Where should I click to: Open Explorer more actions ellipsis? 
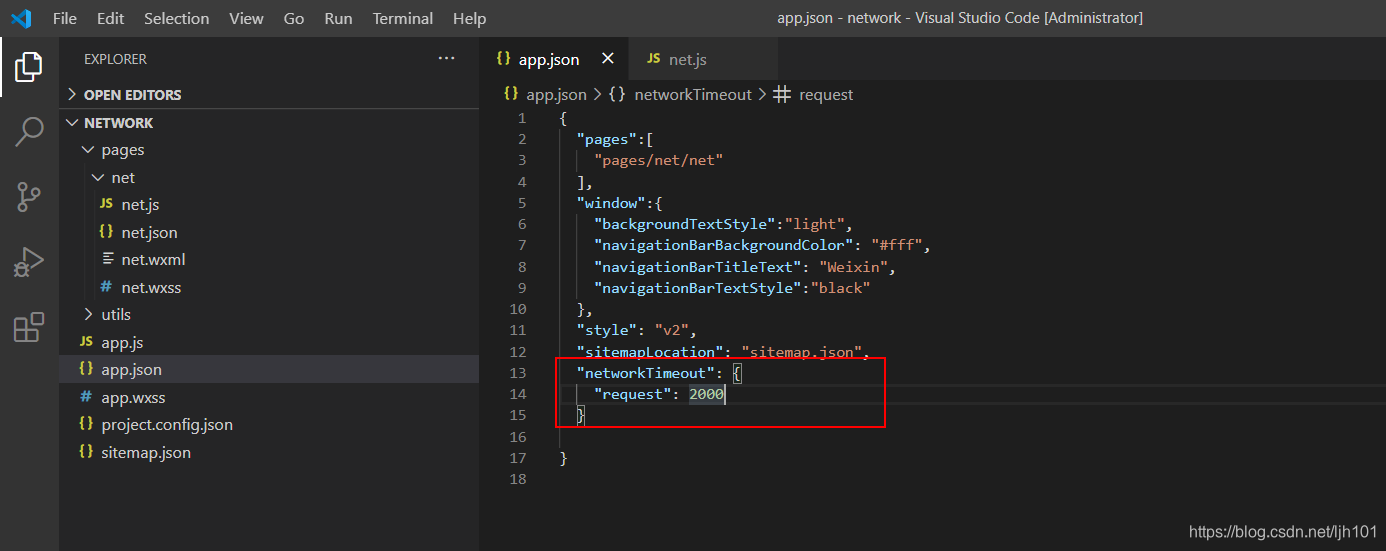(447, 59)
